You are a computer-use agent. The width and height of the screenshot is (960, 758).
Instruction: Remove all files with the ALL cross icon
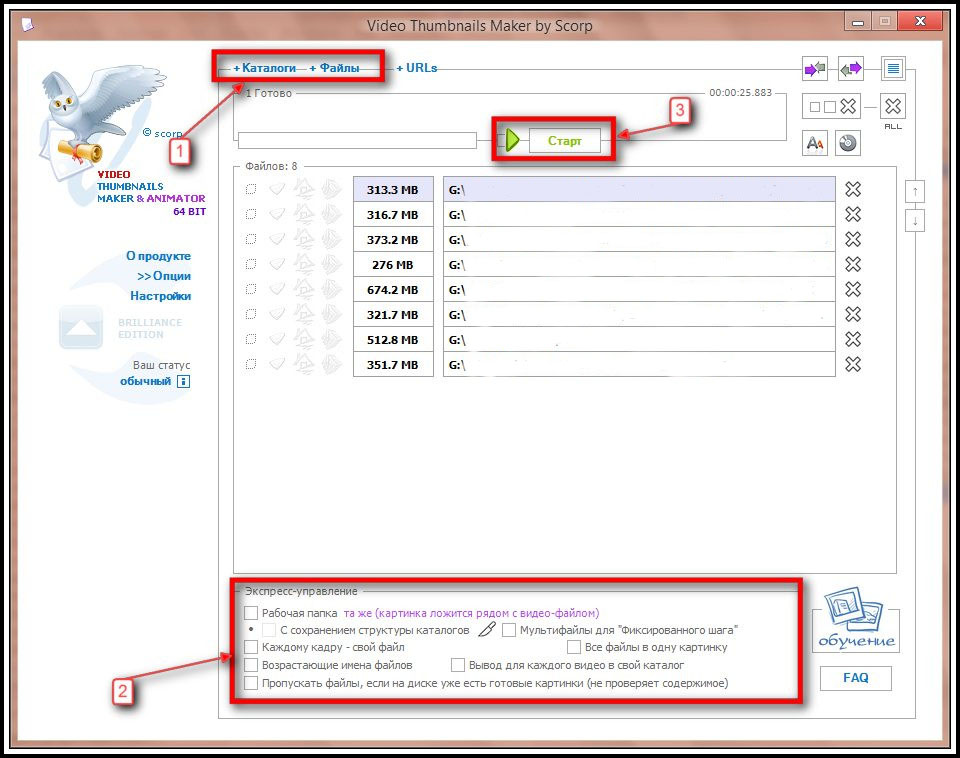[x=893, y=107]
